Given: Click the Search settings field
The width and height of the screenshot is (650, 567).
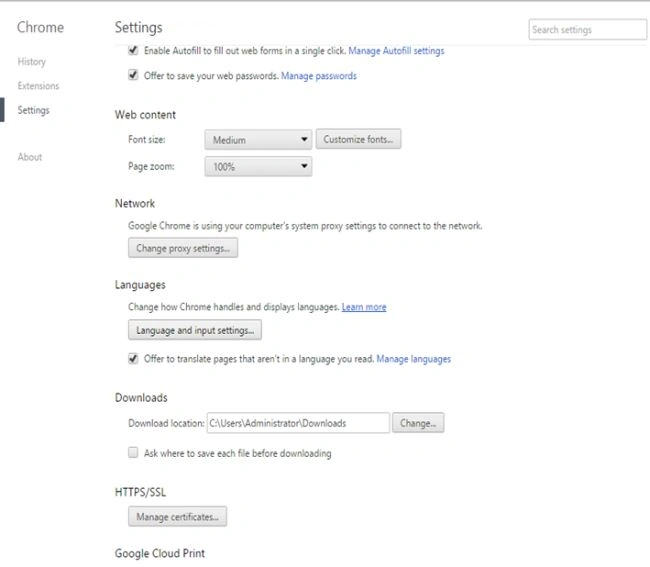Looking at the screenshot, I should (x=587, y=29).
